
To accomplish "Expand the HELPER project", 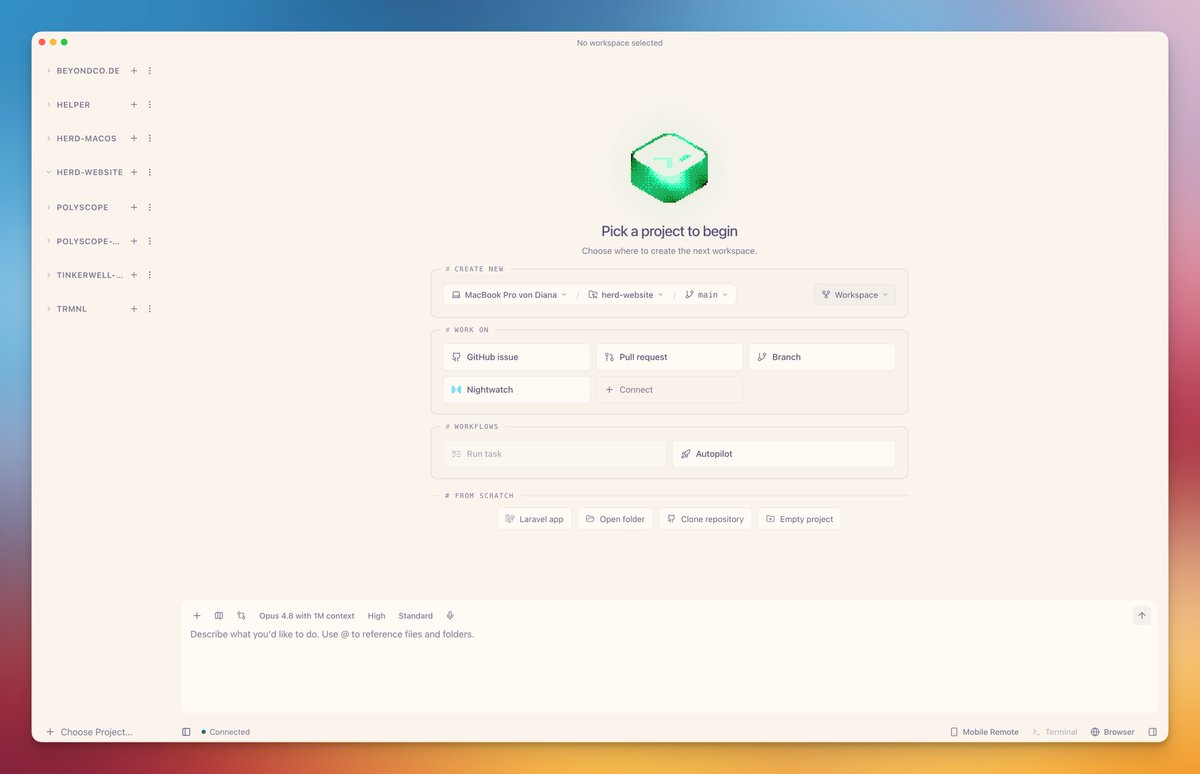I will click(x=48, y=105).
